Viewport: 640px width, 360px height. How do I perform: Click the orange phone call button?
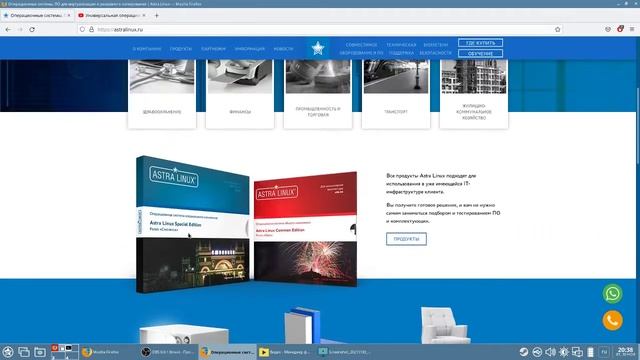coord(613,320)
